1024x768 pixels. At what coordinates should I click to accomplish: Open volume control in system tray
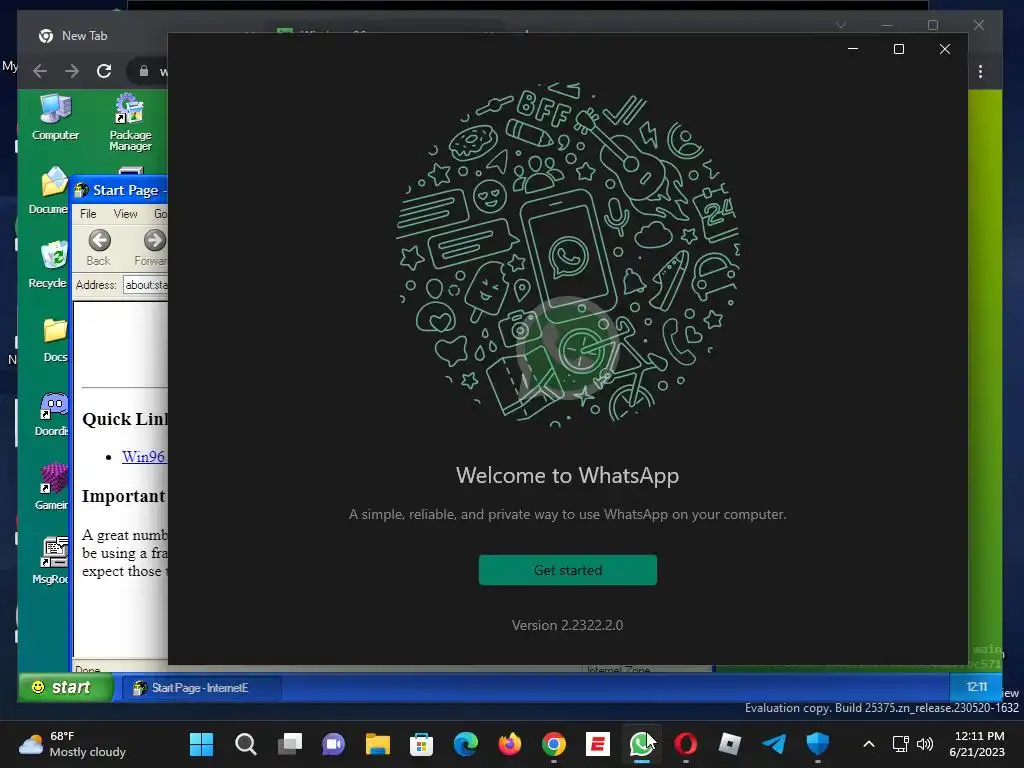(x=925, y=744)
